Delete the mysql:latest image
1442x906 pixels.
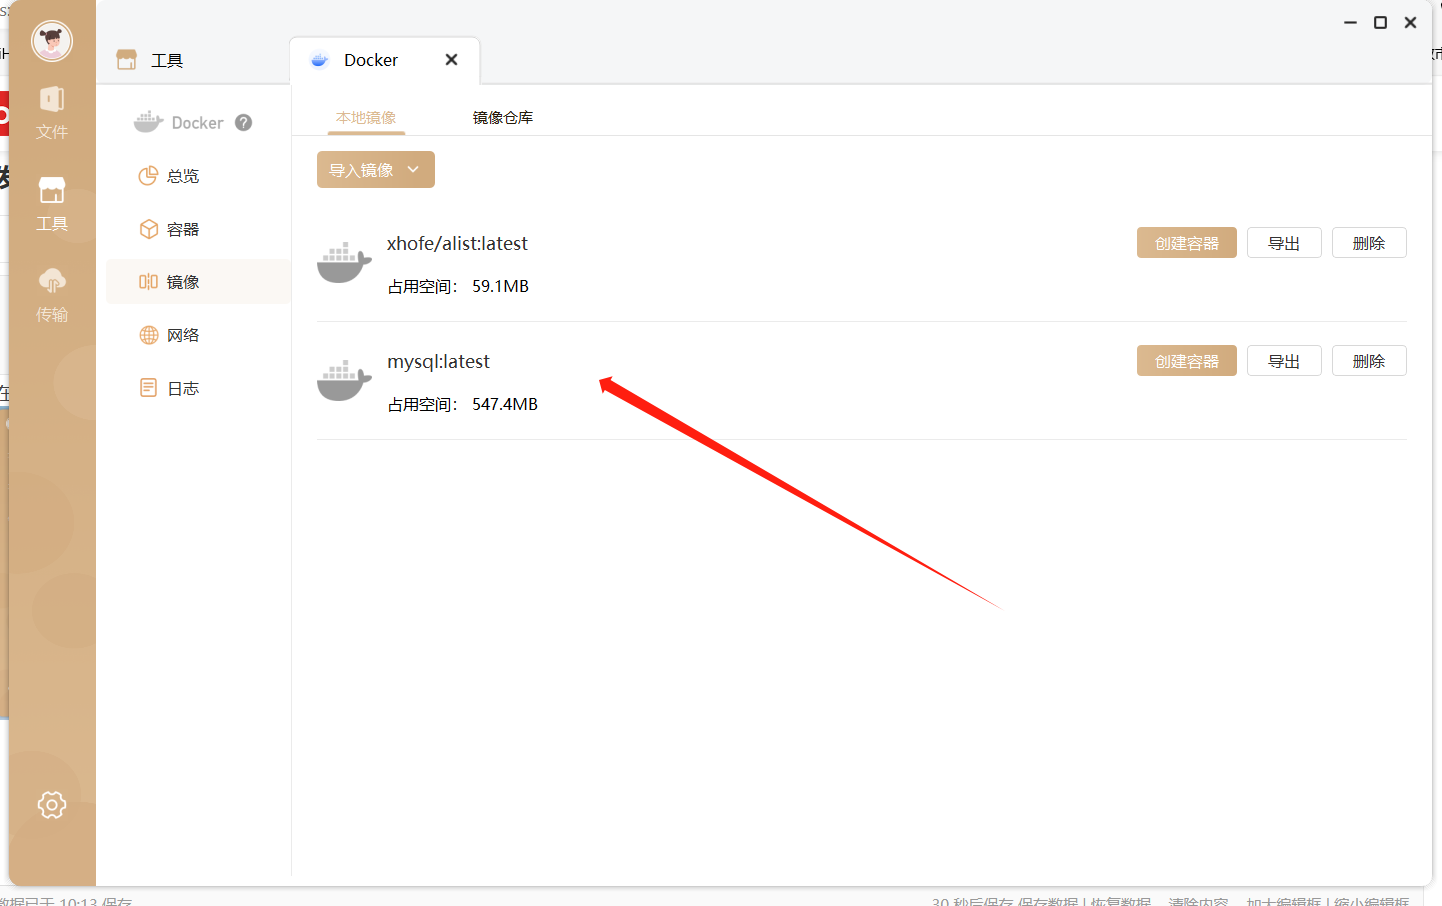(x=1369, y=361)
